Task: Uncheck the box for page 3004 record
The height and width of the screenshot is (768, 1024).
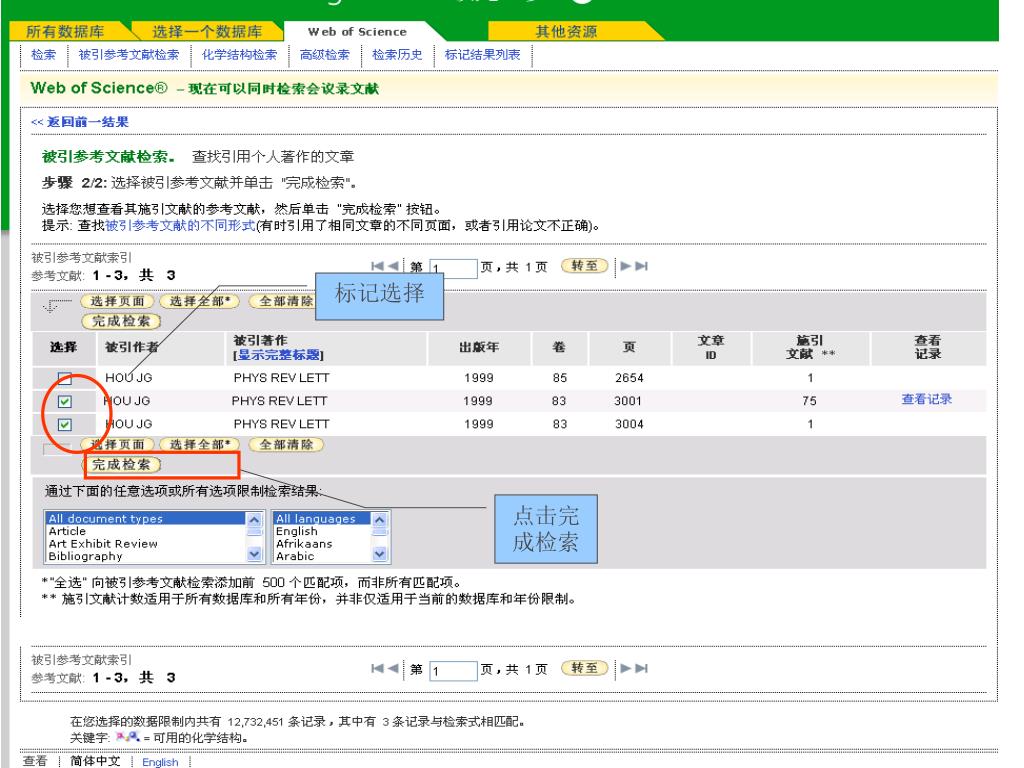Action: pyautogui.click(x=65, y=424)
